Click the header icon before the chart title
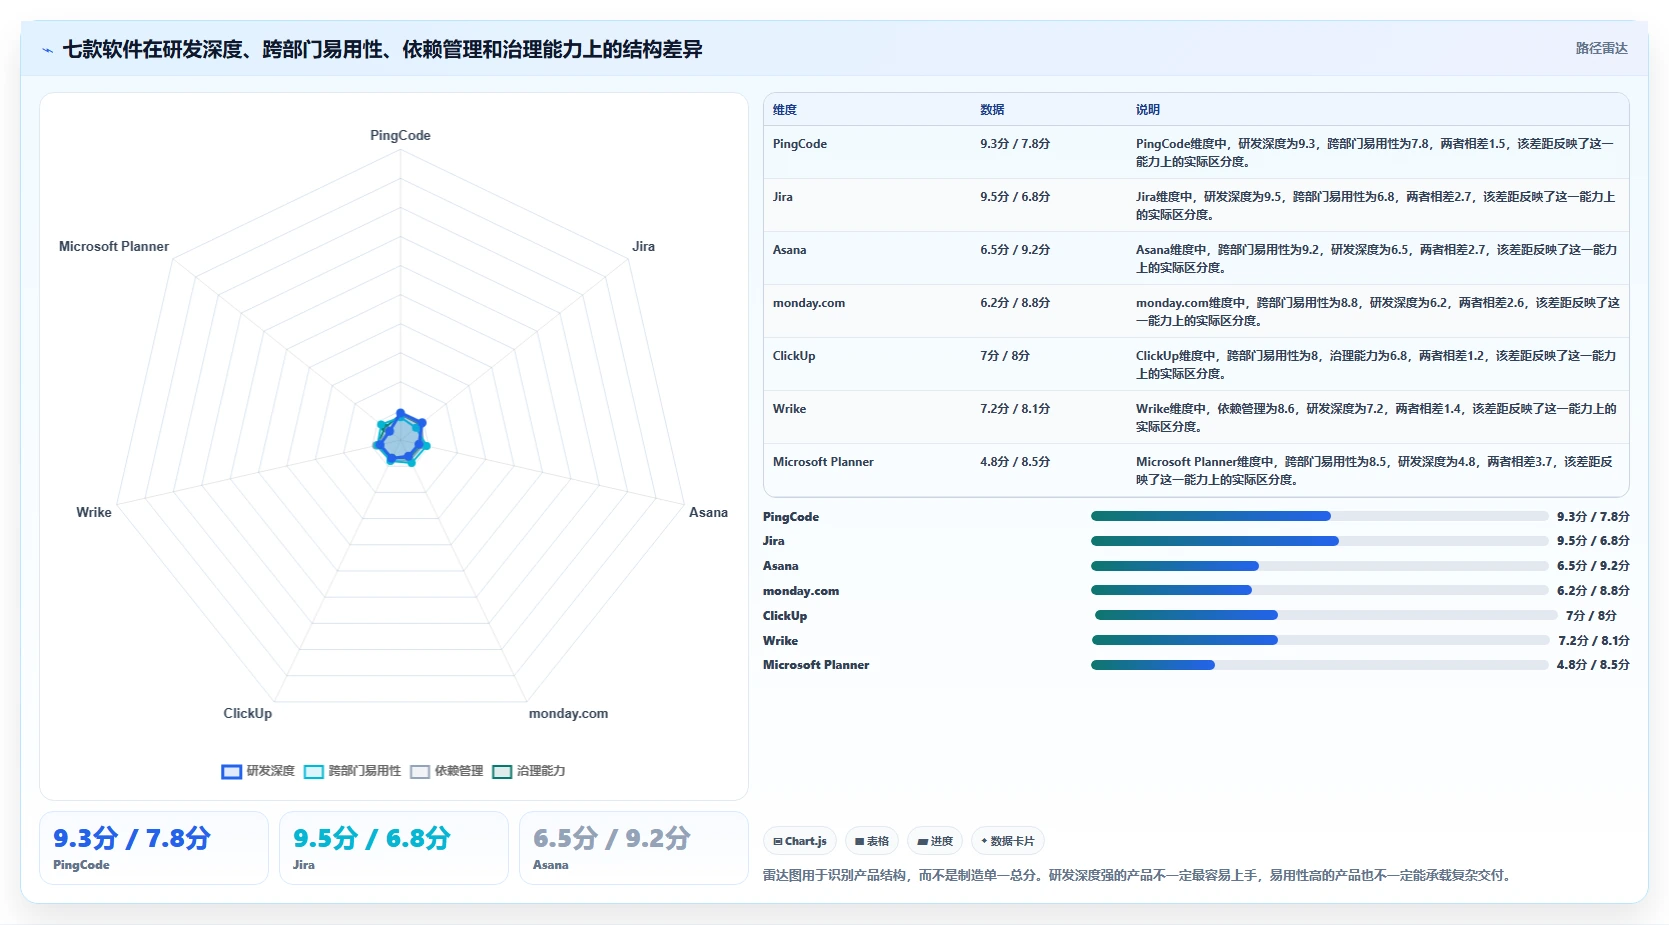The image size is (1669, 925). tap(47, 50)
